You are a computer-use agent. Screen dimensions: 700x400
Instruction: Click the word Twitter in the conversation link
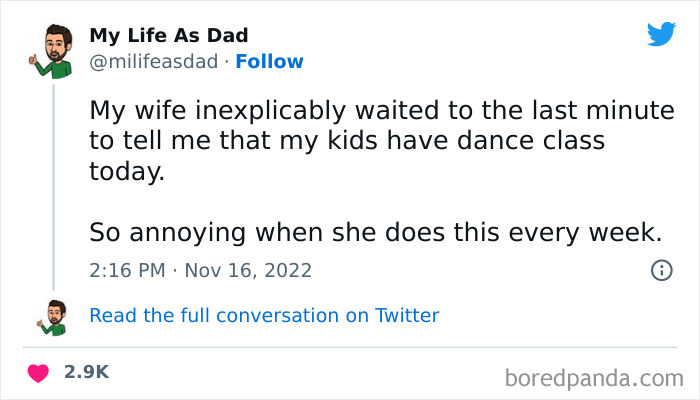406,316
